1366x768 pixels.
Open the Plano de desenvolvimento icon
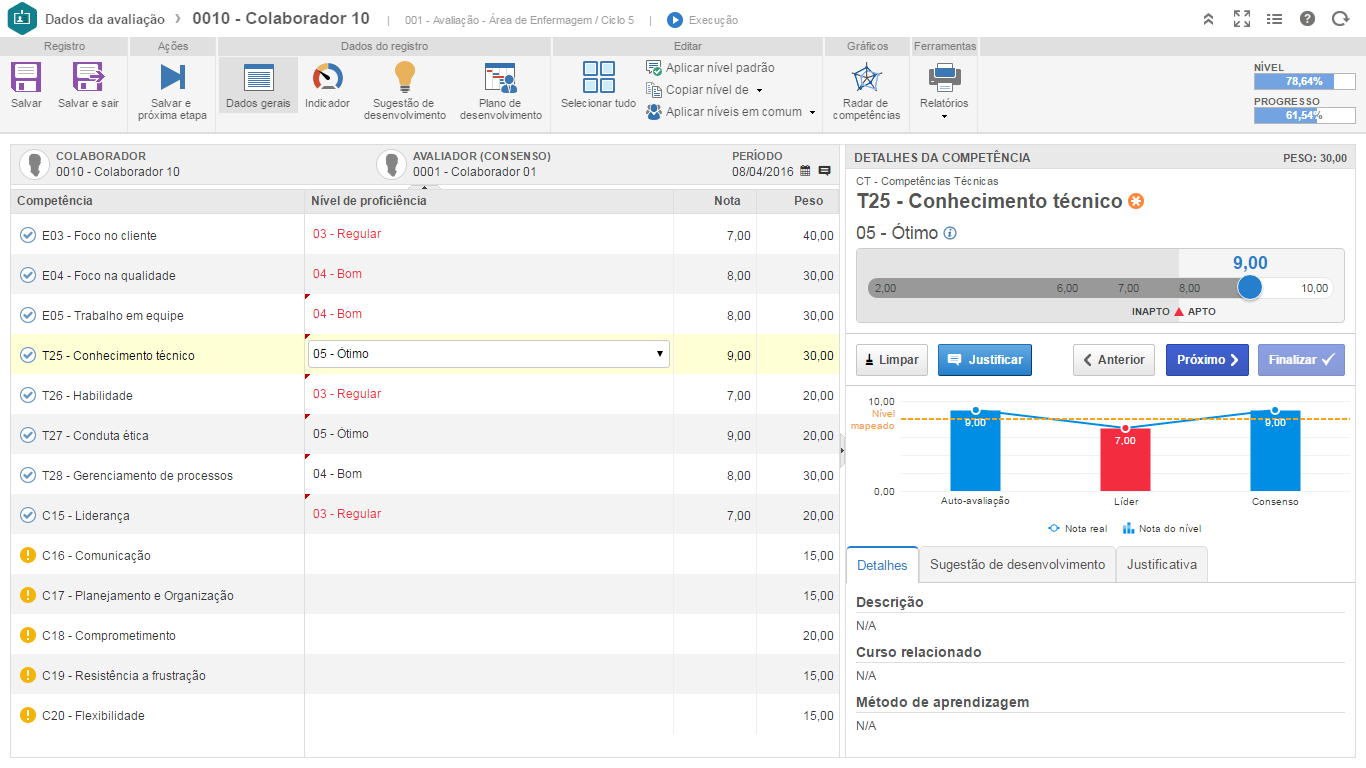[500, 78]
